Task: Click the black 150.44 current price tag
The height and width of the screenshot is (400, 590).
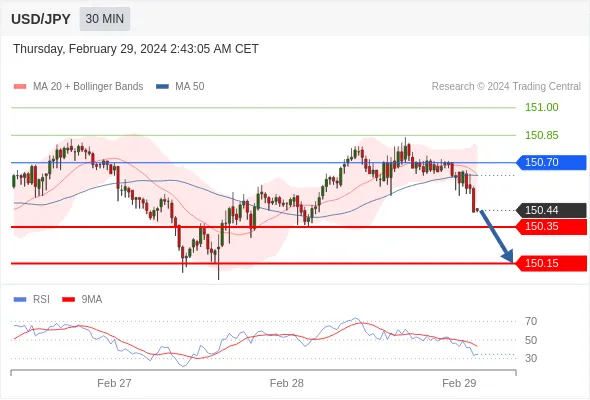Action: point(551,210)
